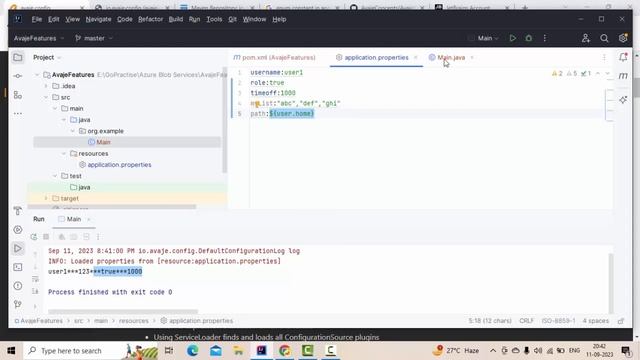This screenshot has height=360, width=640.
Task: Expand the target folder node
Action: coord(46,198)
